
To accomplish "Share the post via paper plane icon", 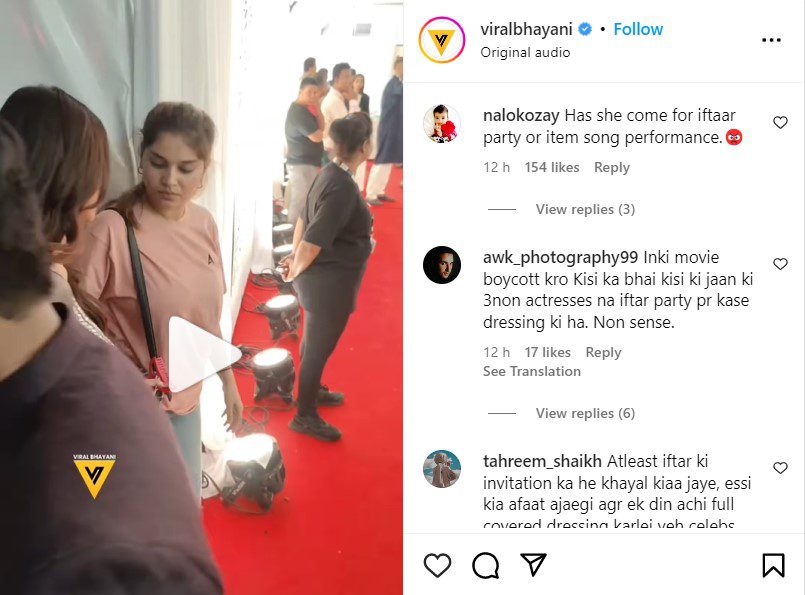I will click(x=533, y=565).
